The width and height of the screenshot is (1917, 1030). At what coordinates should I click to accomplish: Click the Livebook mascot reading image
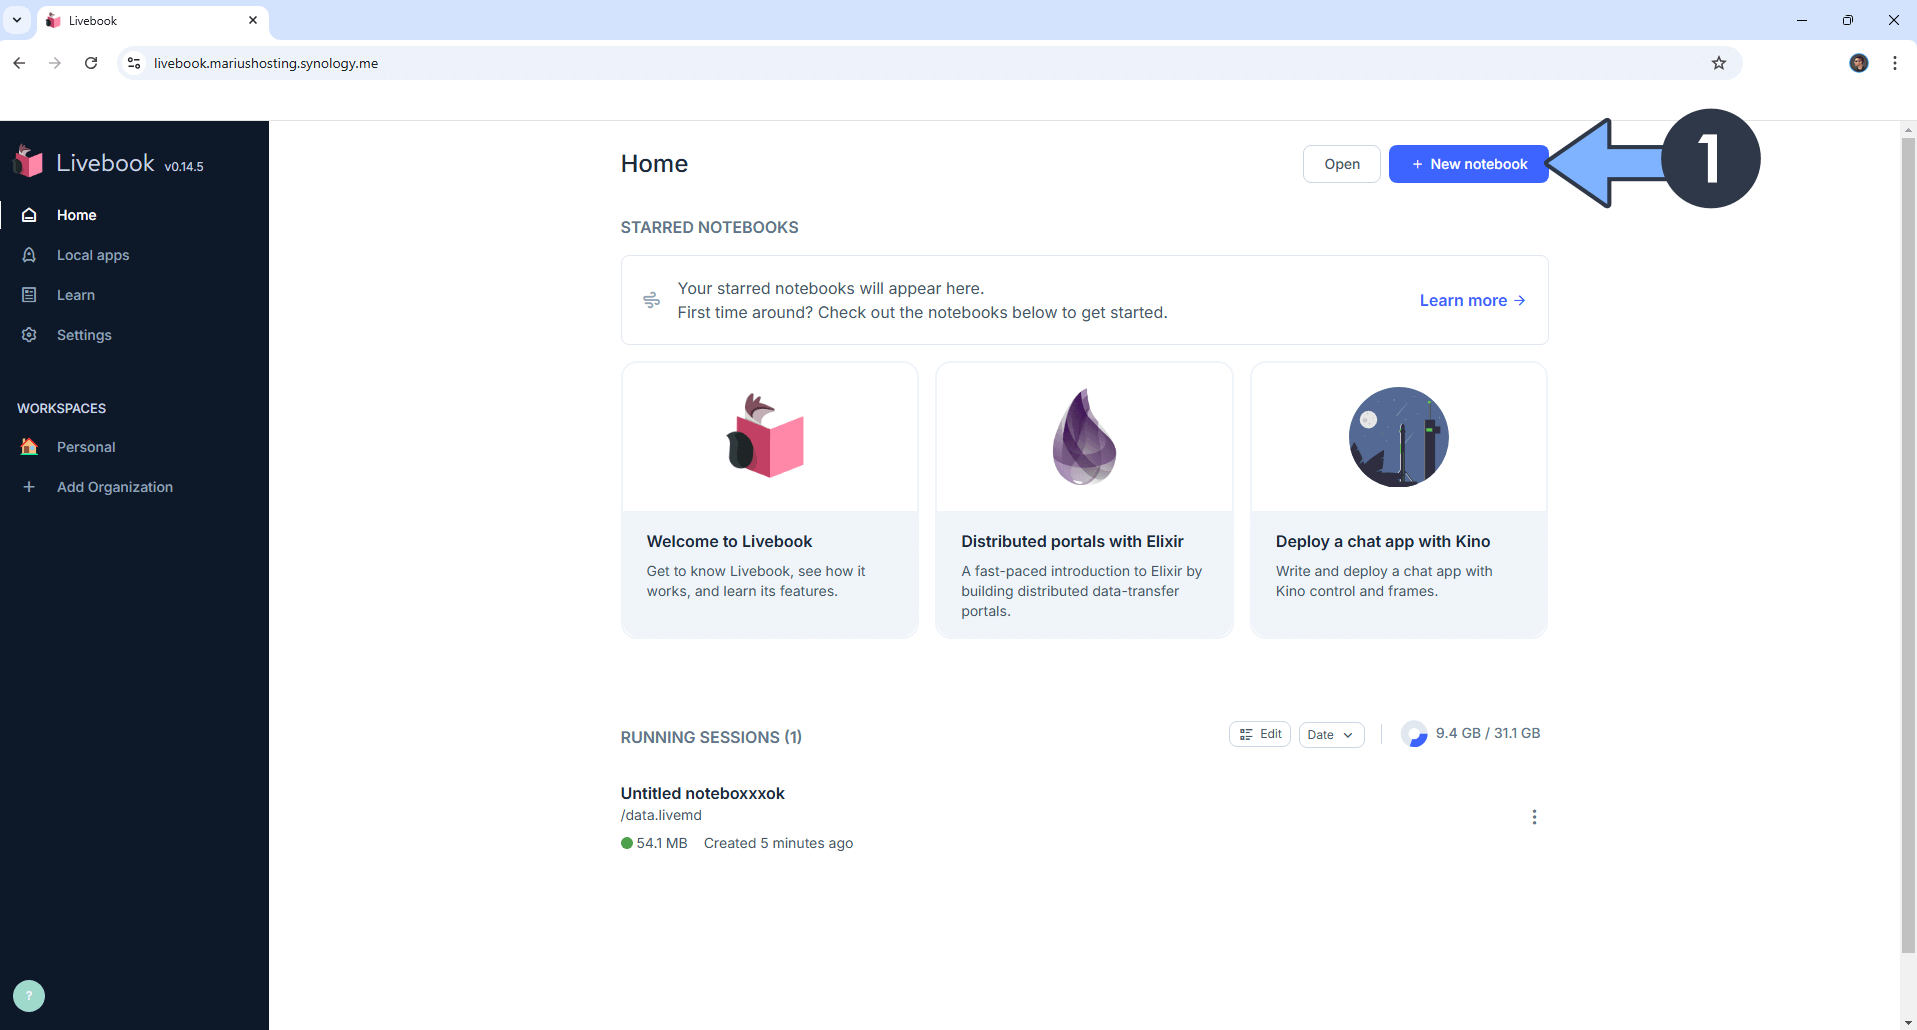(765, 435)
